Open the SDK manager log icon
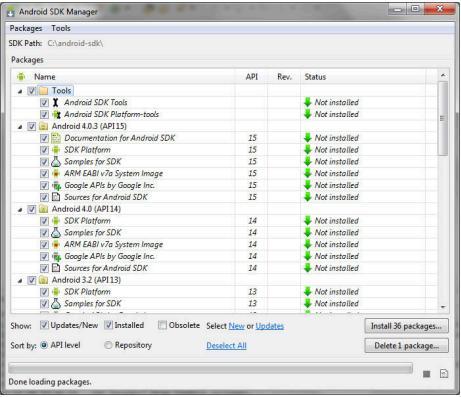Viewport: 461px width, 397px height. (x=444, y=374)
